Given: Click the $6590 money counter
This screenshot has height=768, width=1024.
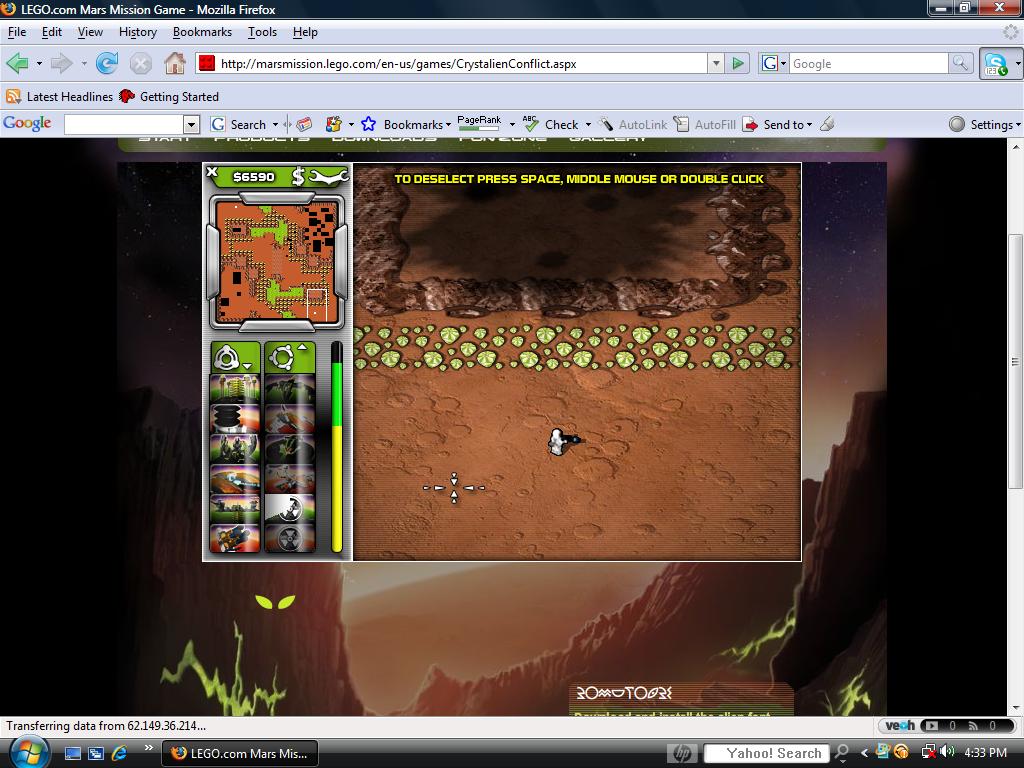Looking at the screenshot, I should tap(254, 177).
